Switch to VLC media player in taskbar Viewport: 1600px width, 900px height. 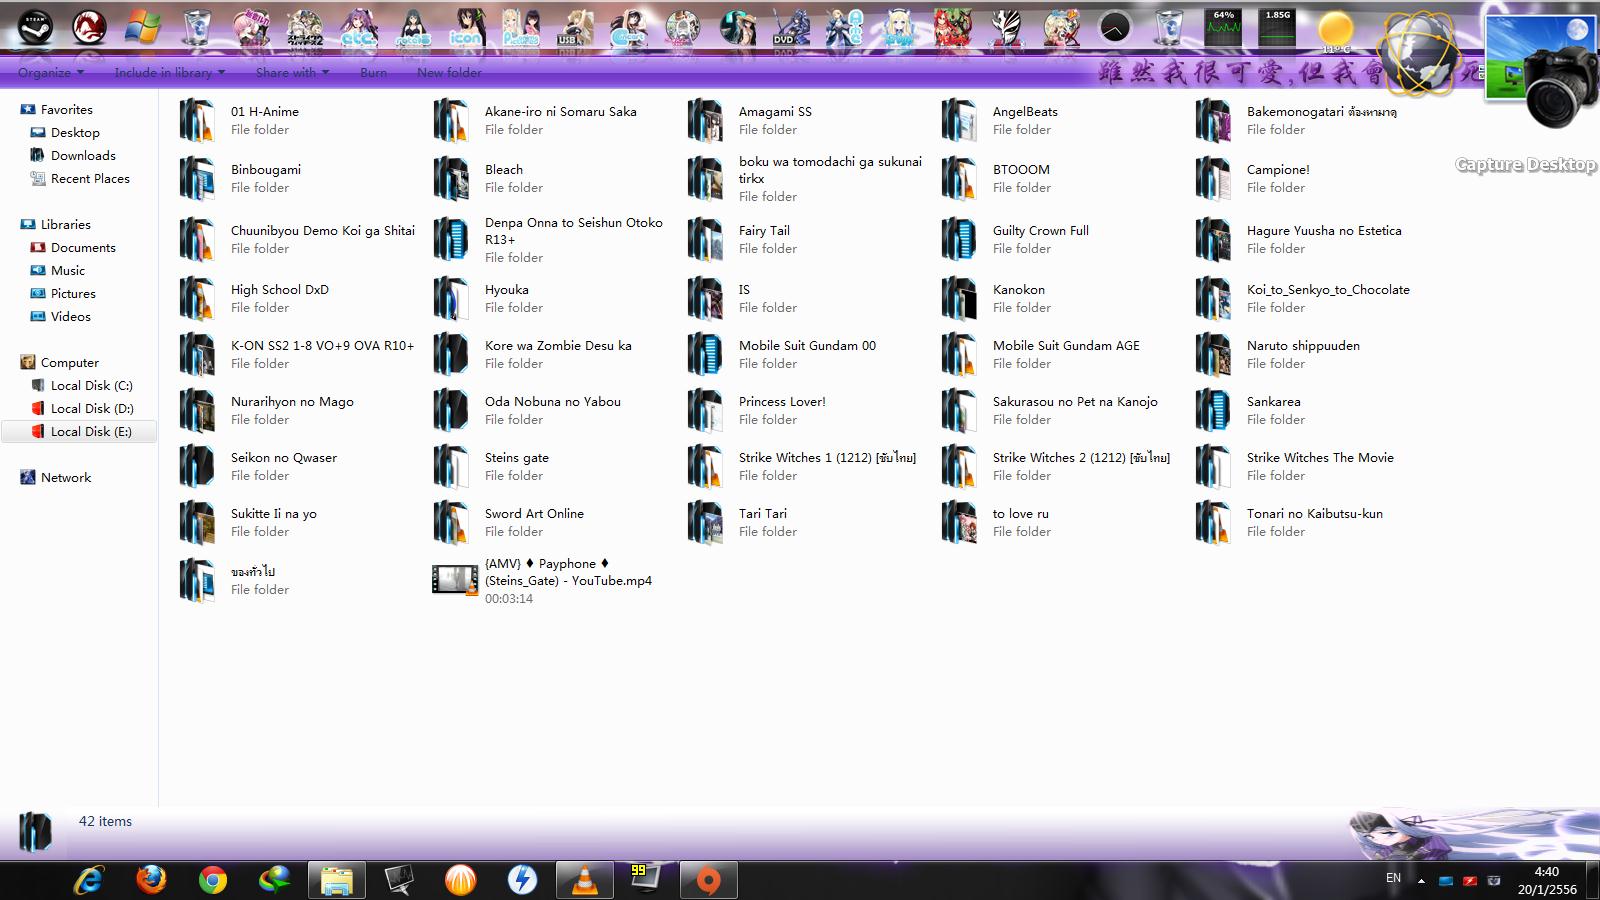584,880
